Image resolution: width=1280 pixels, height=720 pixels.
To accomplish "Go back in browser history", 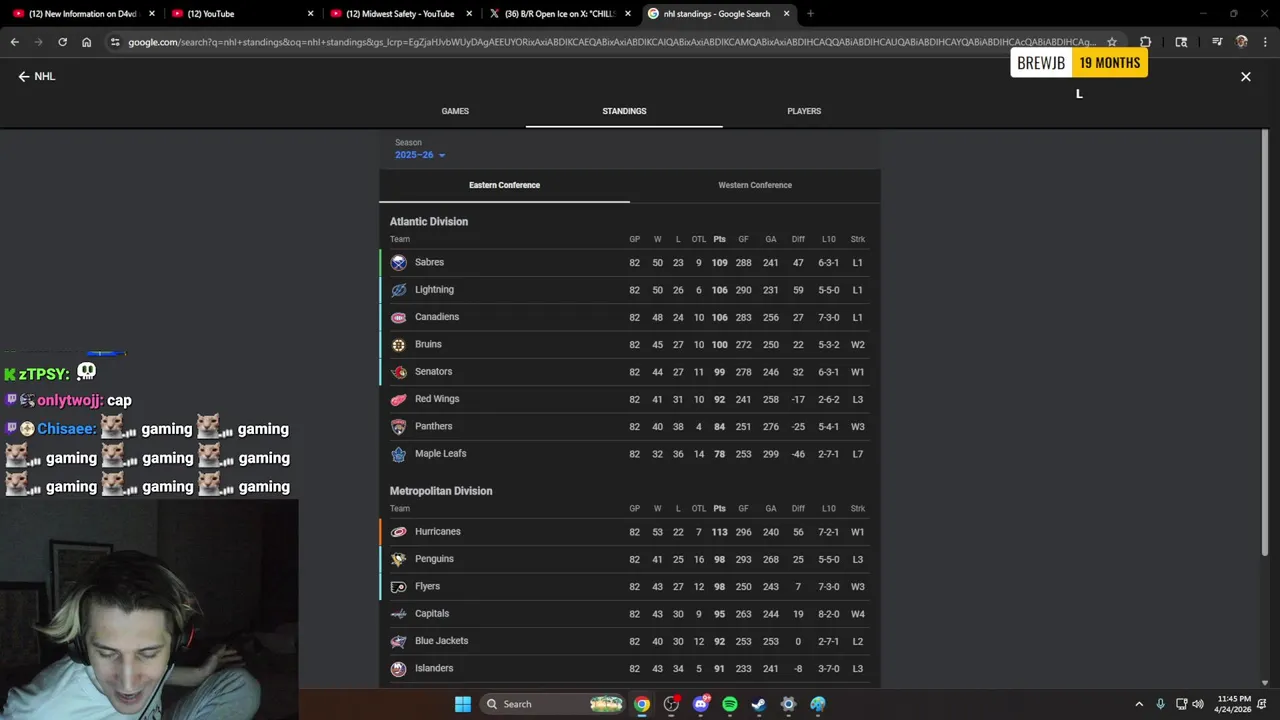I will [x=14, y=42].
